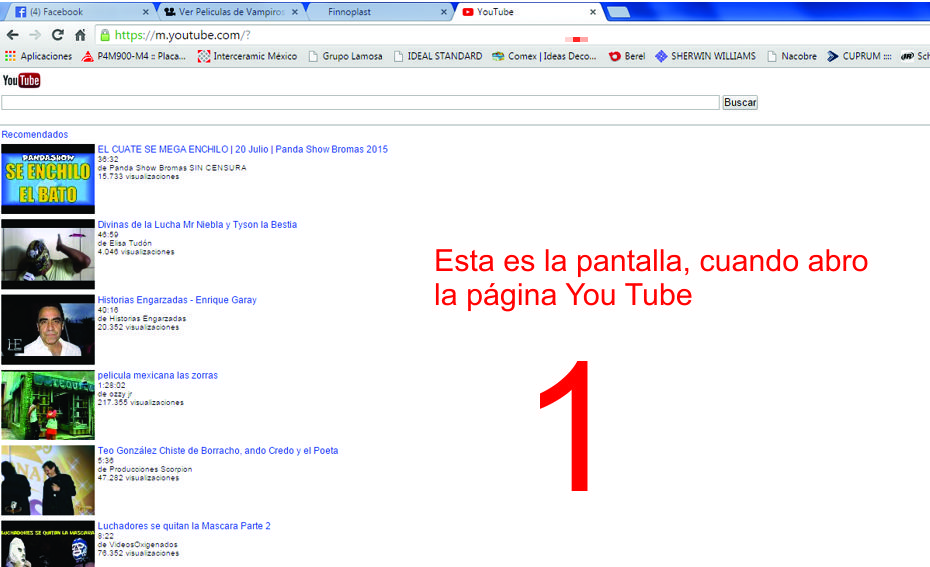Open Historias Engarzadas - Enrique Garay title

click(177, 300)
